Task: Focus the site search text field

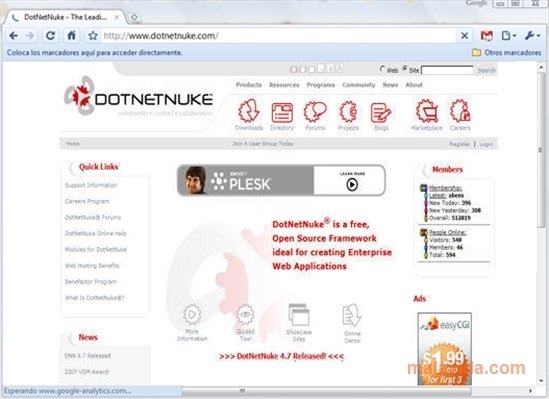Action: tap(447, 70)
